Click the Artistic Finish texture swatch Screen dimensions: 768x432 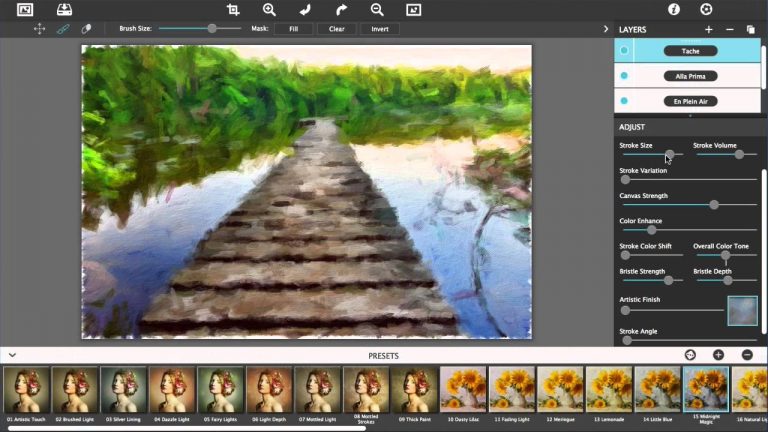point(743,311)
